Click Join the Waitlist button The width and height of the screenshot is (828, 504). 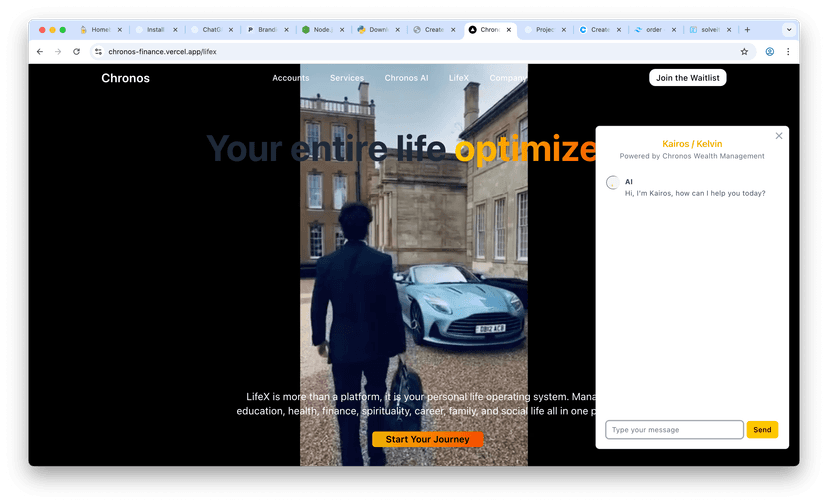point(688,78)
